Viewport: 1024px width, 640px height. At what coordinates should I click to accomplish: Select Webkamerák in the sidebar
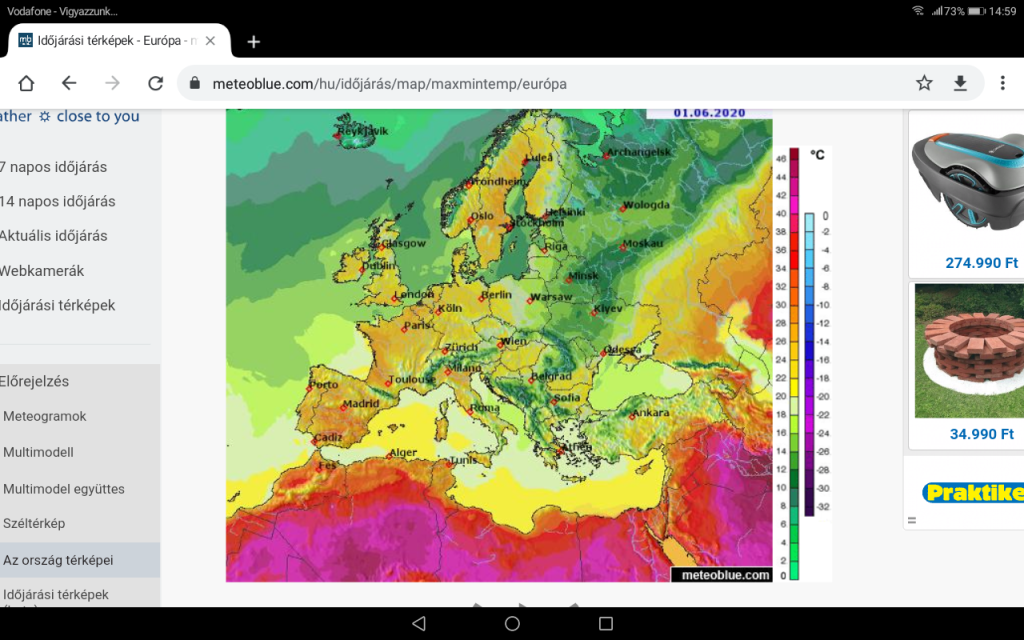click(x=42, y=271)
